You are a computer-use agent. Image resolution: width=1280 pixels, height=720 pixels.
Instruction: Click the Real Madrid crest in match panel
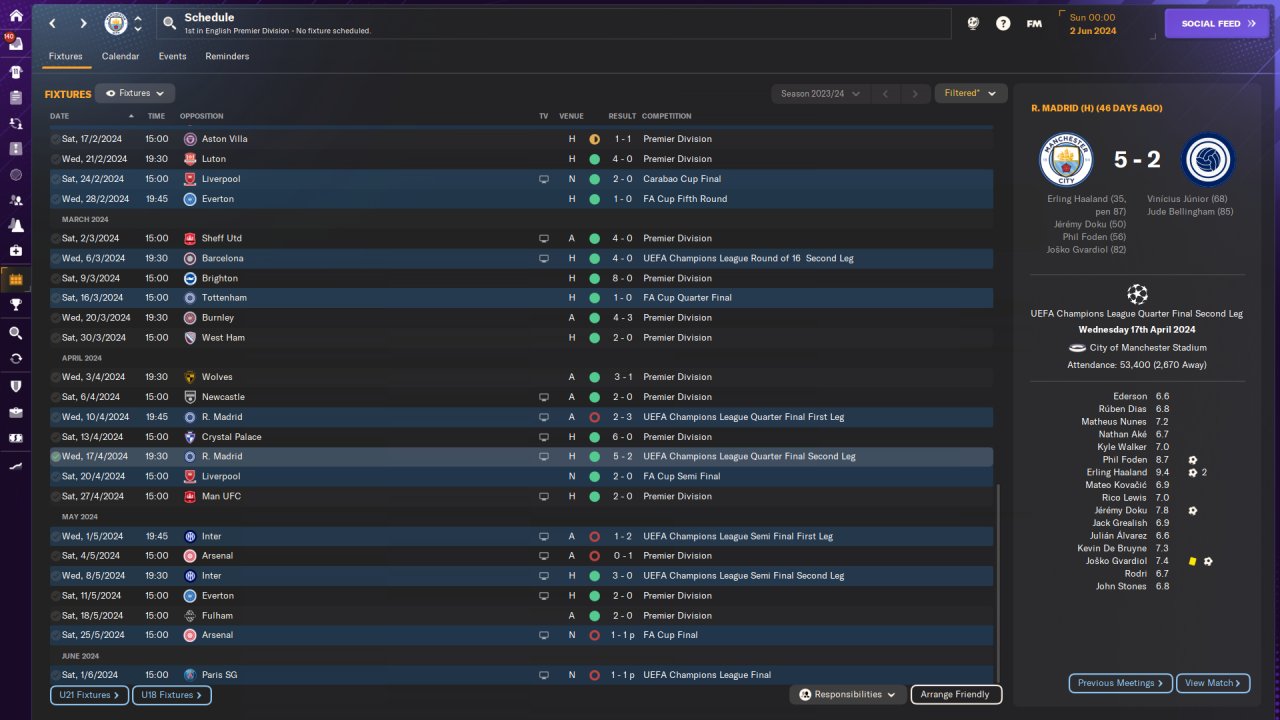pos(1208,160)
